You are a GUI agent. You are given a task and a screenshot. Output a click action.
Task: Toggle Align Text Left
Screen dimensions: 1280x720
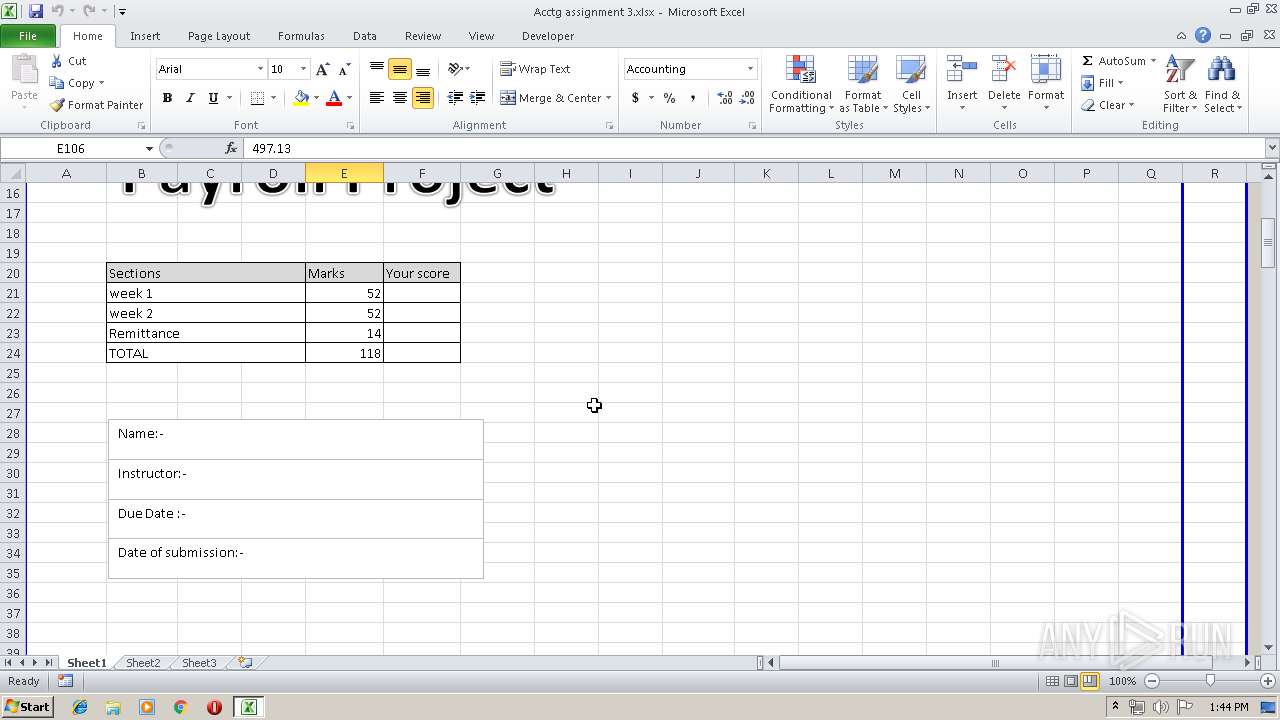click(377, 98)
